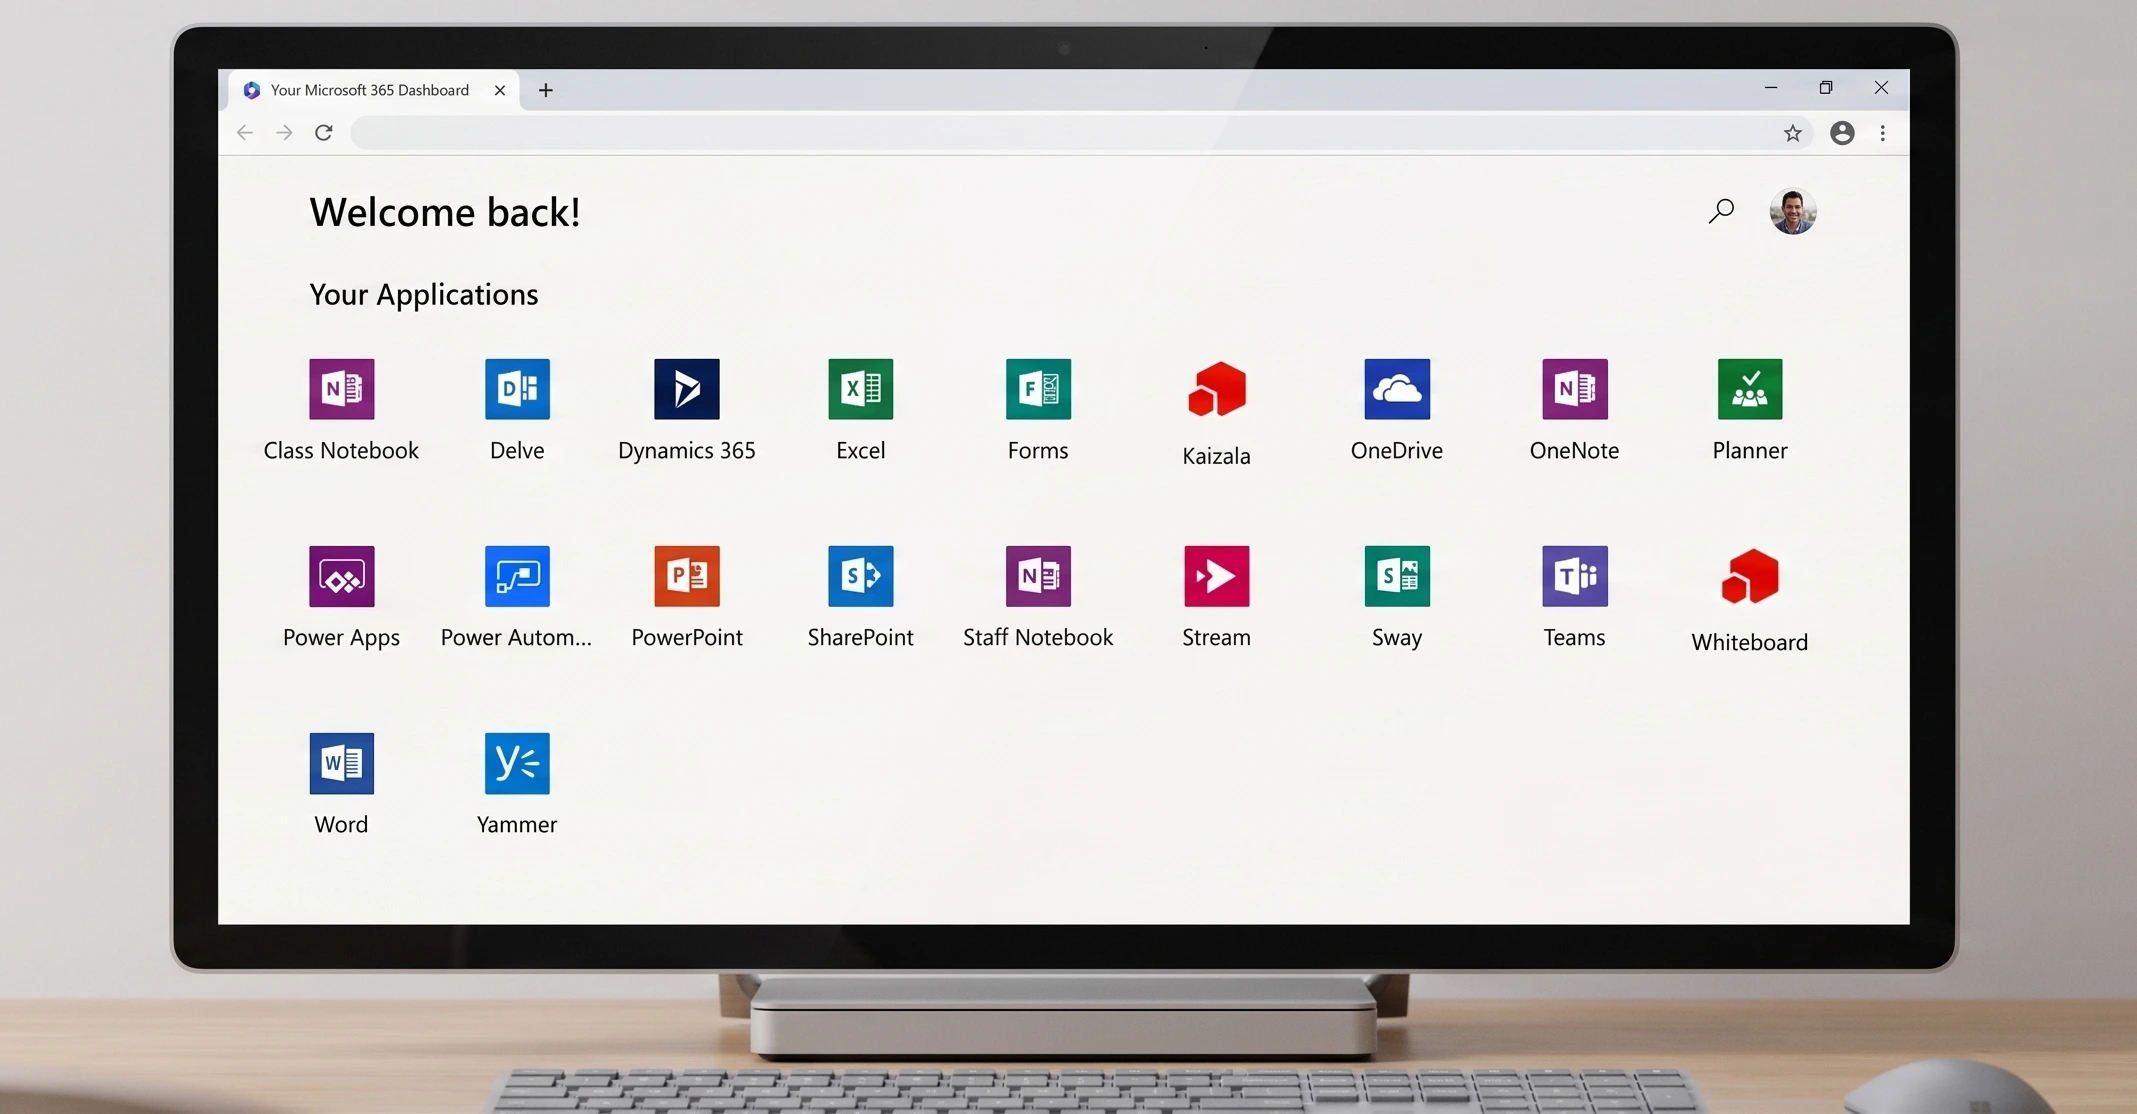The height and width of the screenshot is (1114, 2137).
Task: Open a new browser tab
Action: (546, 90)
